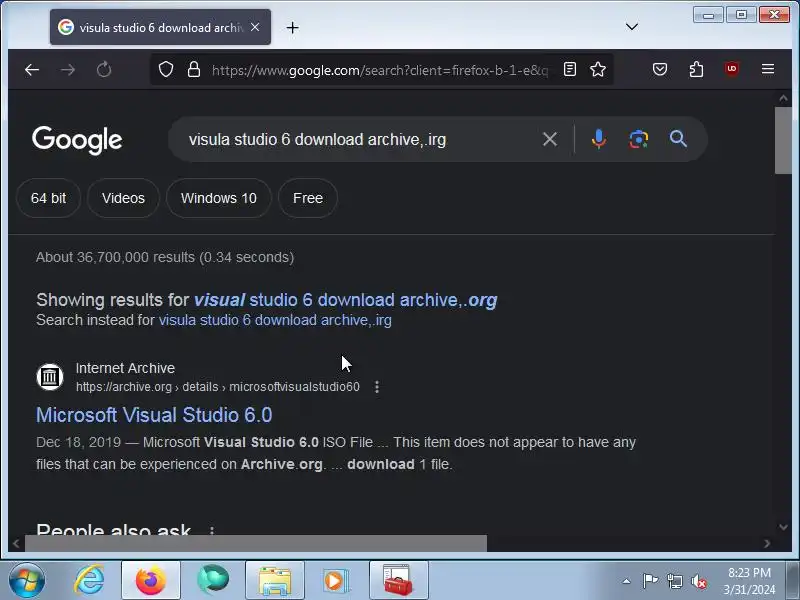Viewport: 800px width, 600px height.
Task: Click archive.org details URL breadcrumb
Action: click(x=218, y=387)
